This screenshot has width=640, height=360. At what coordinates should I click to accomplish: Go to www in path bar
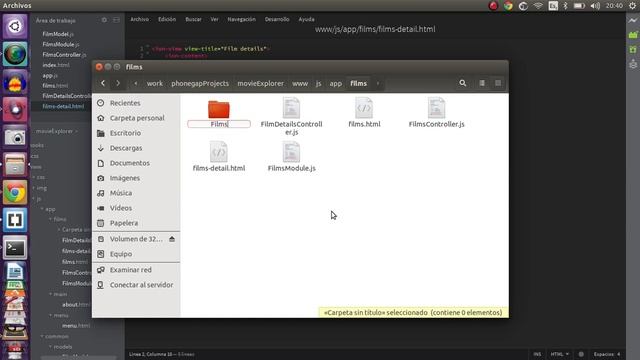(300, 83)
